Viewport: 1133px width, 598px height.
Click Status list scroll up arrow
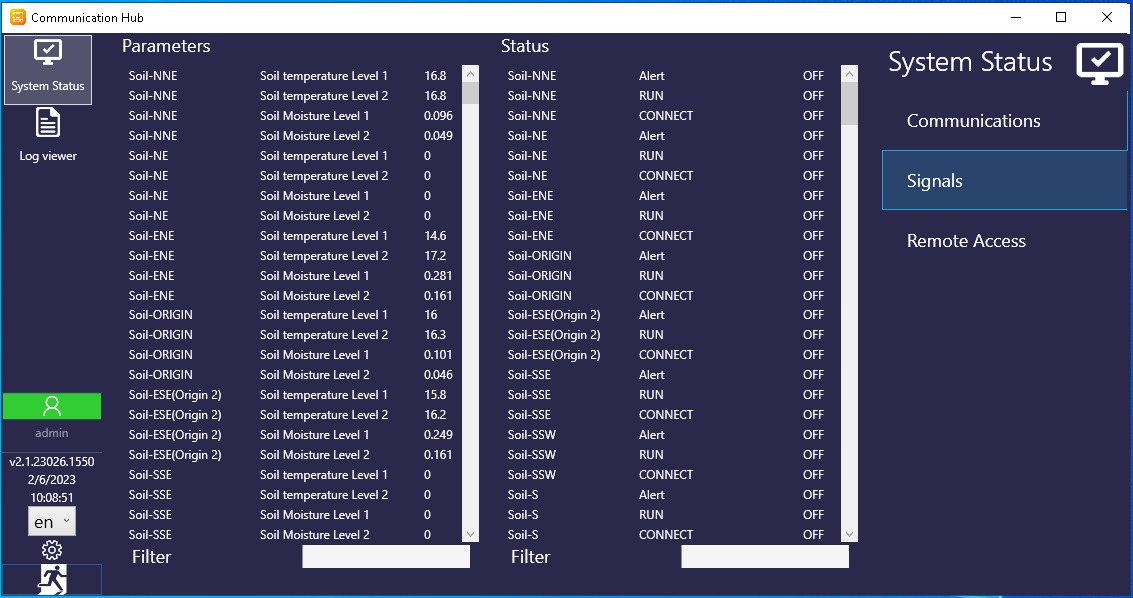click(x=849, y=74)
